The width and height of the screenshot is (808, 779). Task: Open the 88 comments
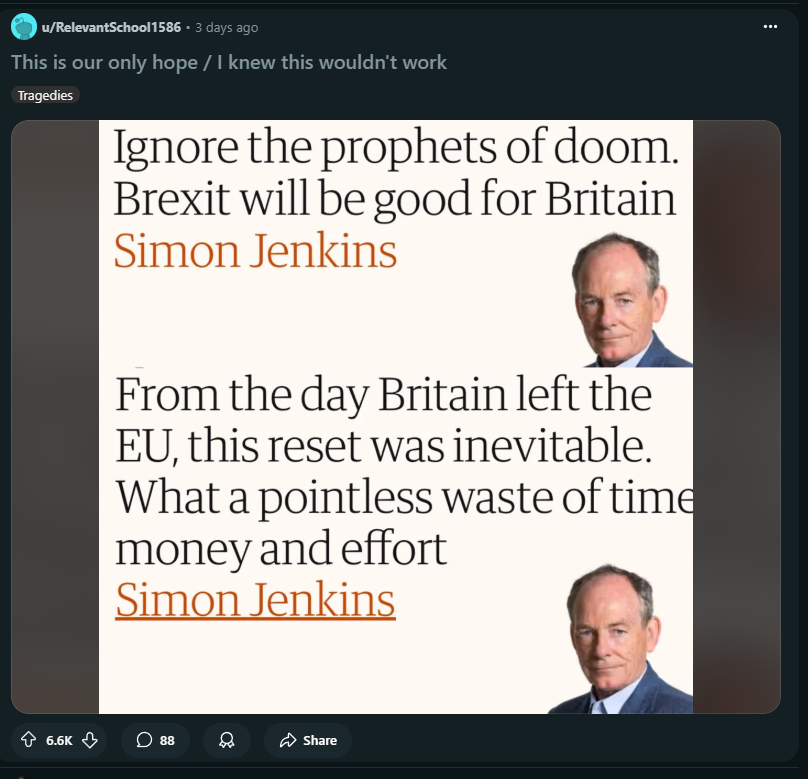point(155,740)
